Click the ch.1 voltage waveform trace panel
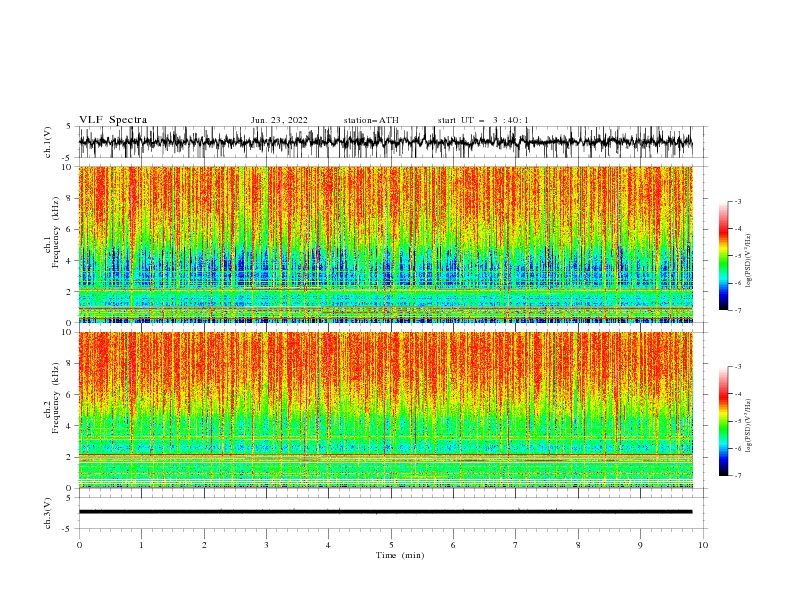This screenshot has width=792, height=612. coord(386,142)
